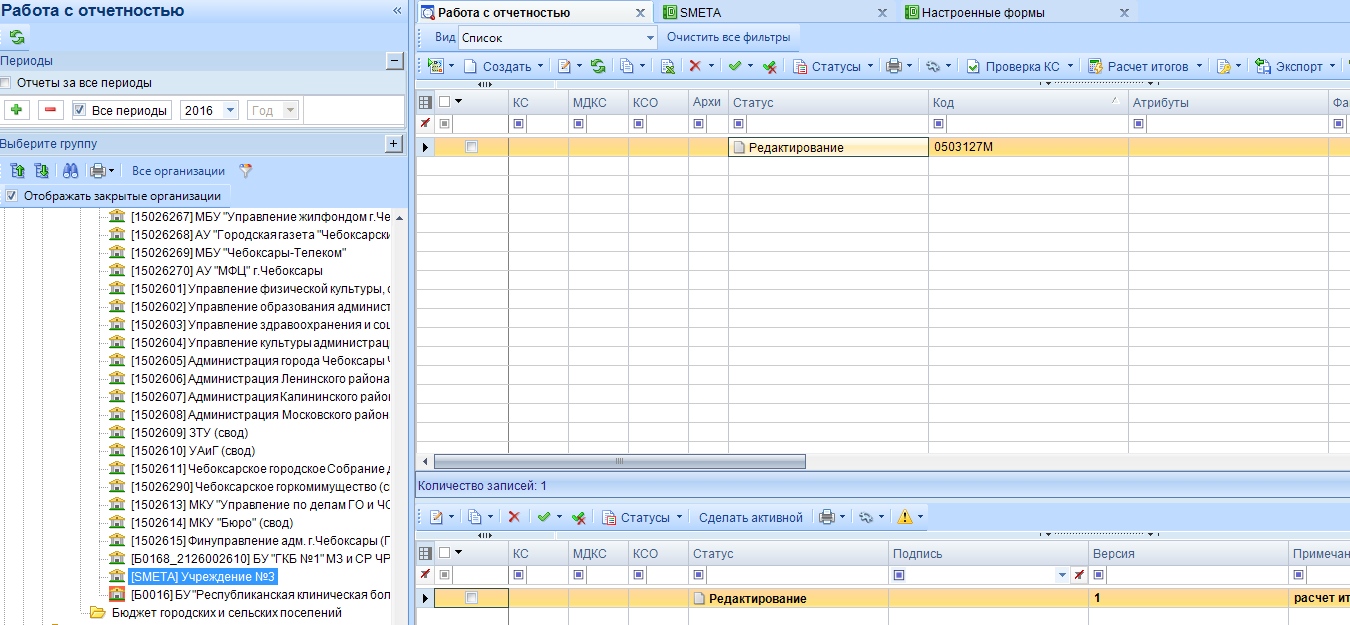Click the Очистить все фильтры button
1350x625 pixels.
728,38
